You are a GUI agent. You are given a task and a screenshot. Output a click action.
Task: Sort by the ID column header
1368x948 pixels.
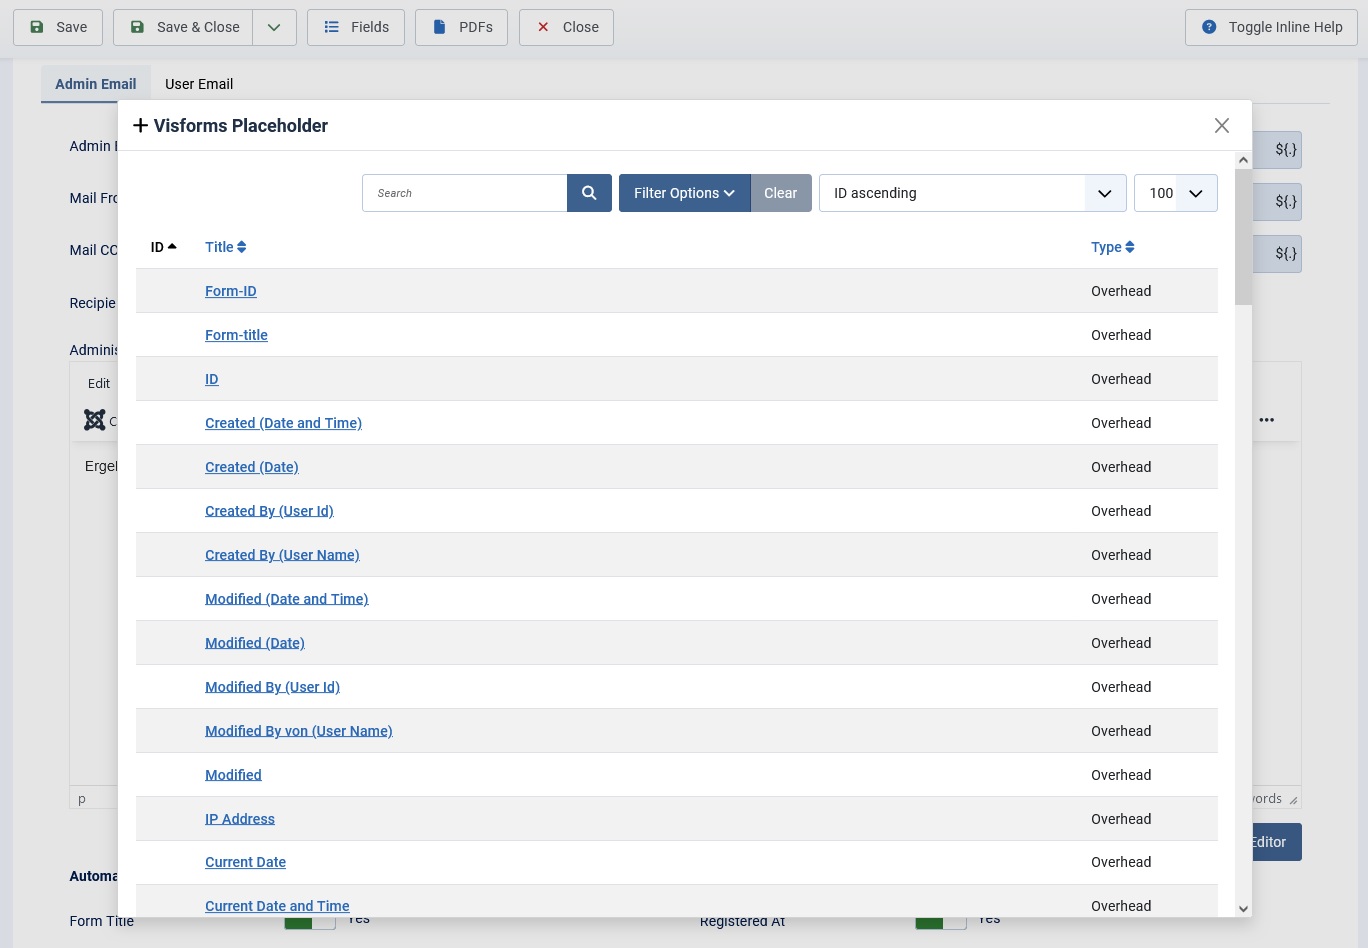163,247
